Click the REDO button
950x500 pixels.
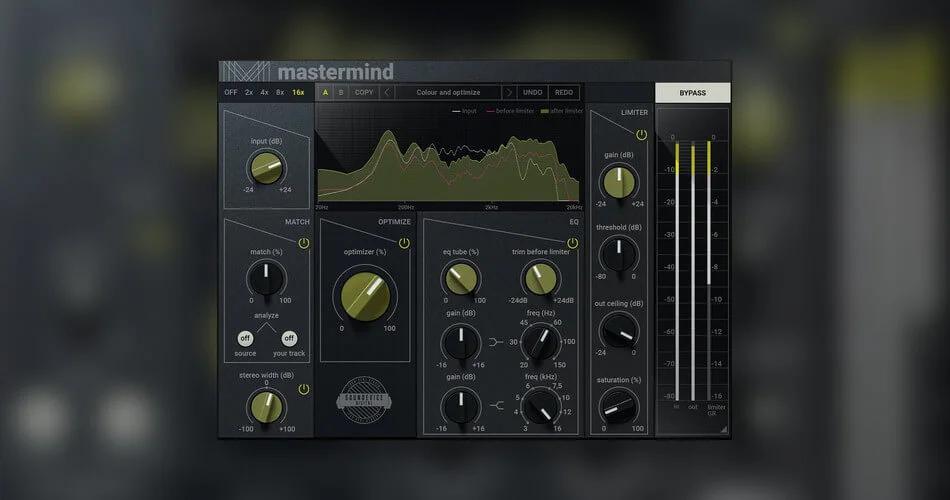point(564,92)
